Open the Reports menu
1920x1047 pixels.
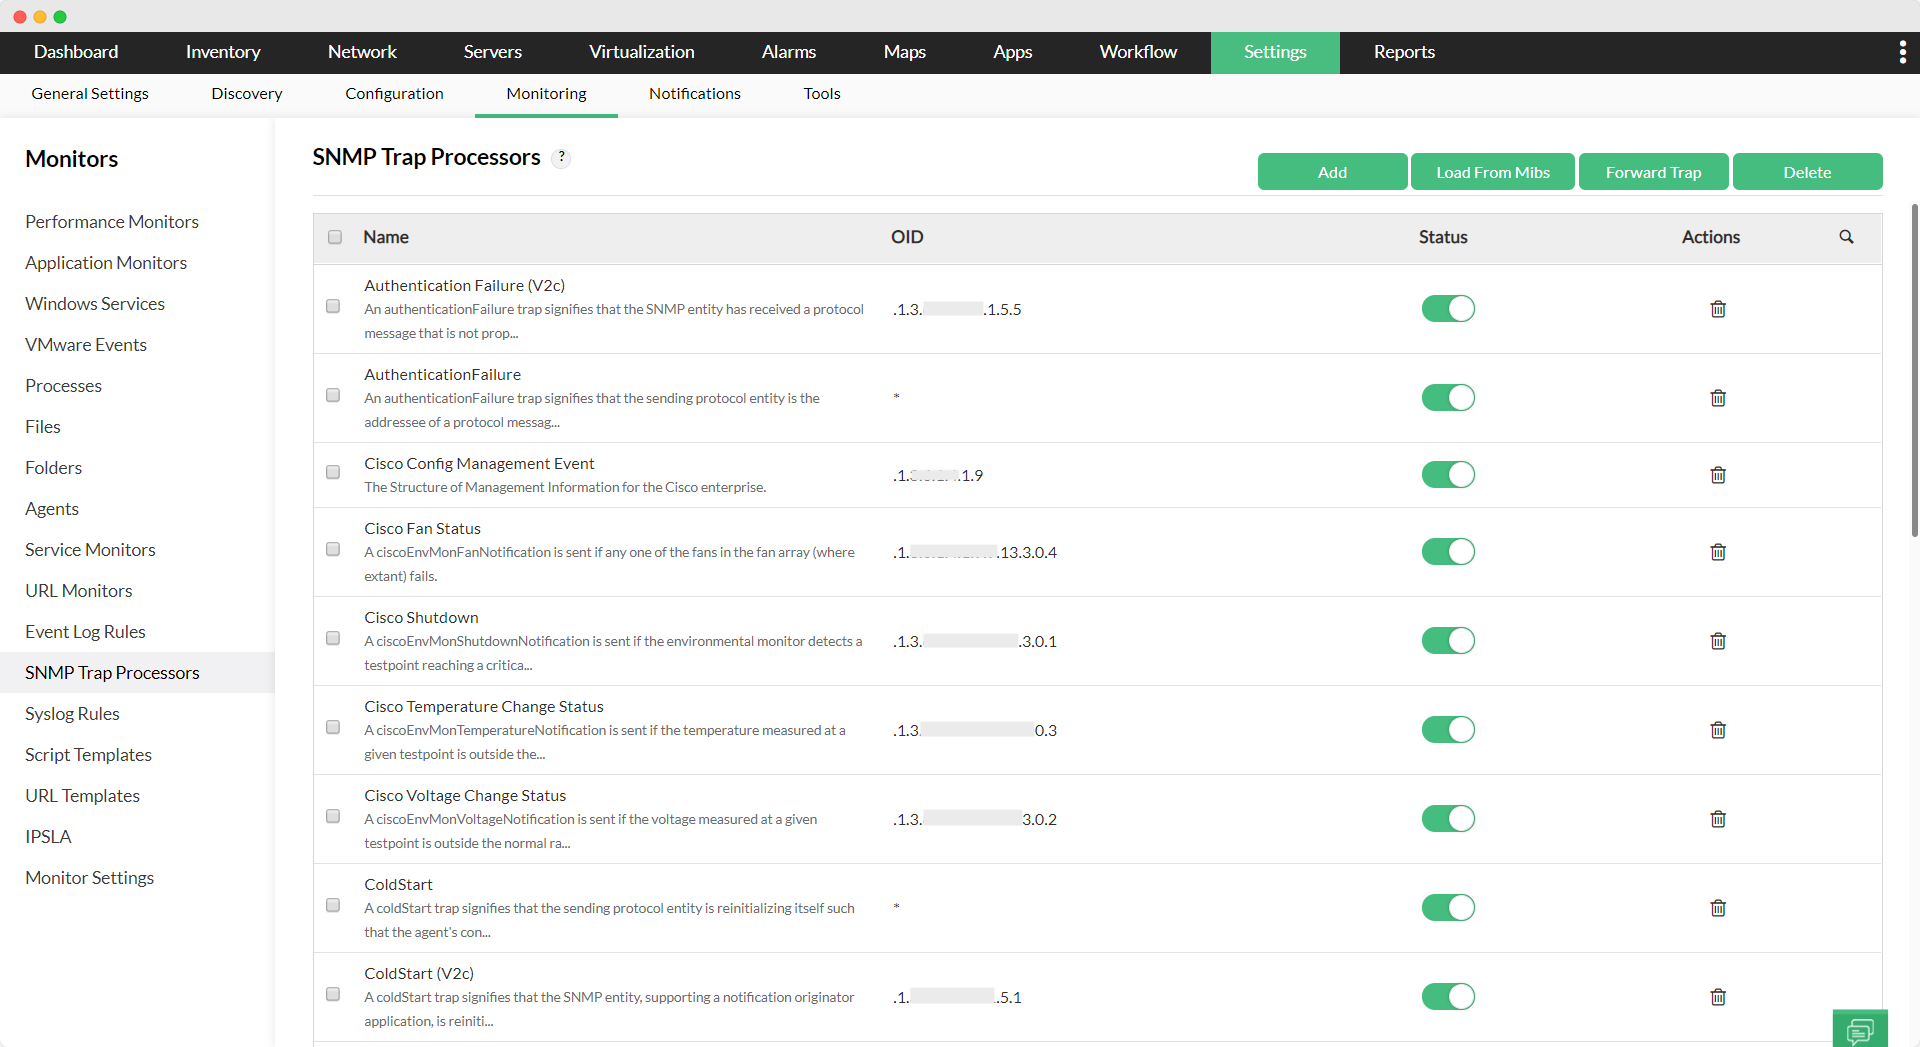point(1403,52)
